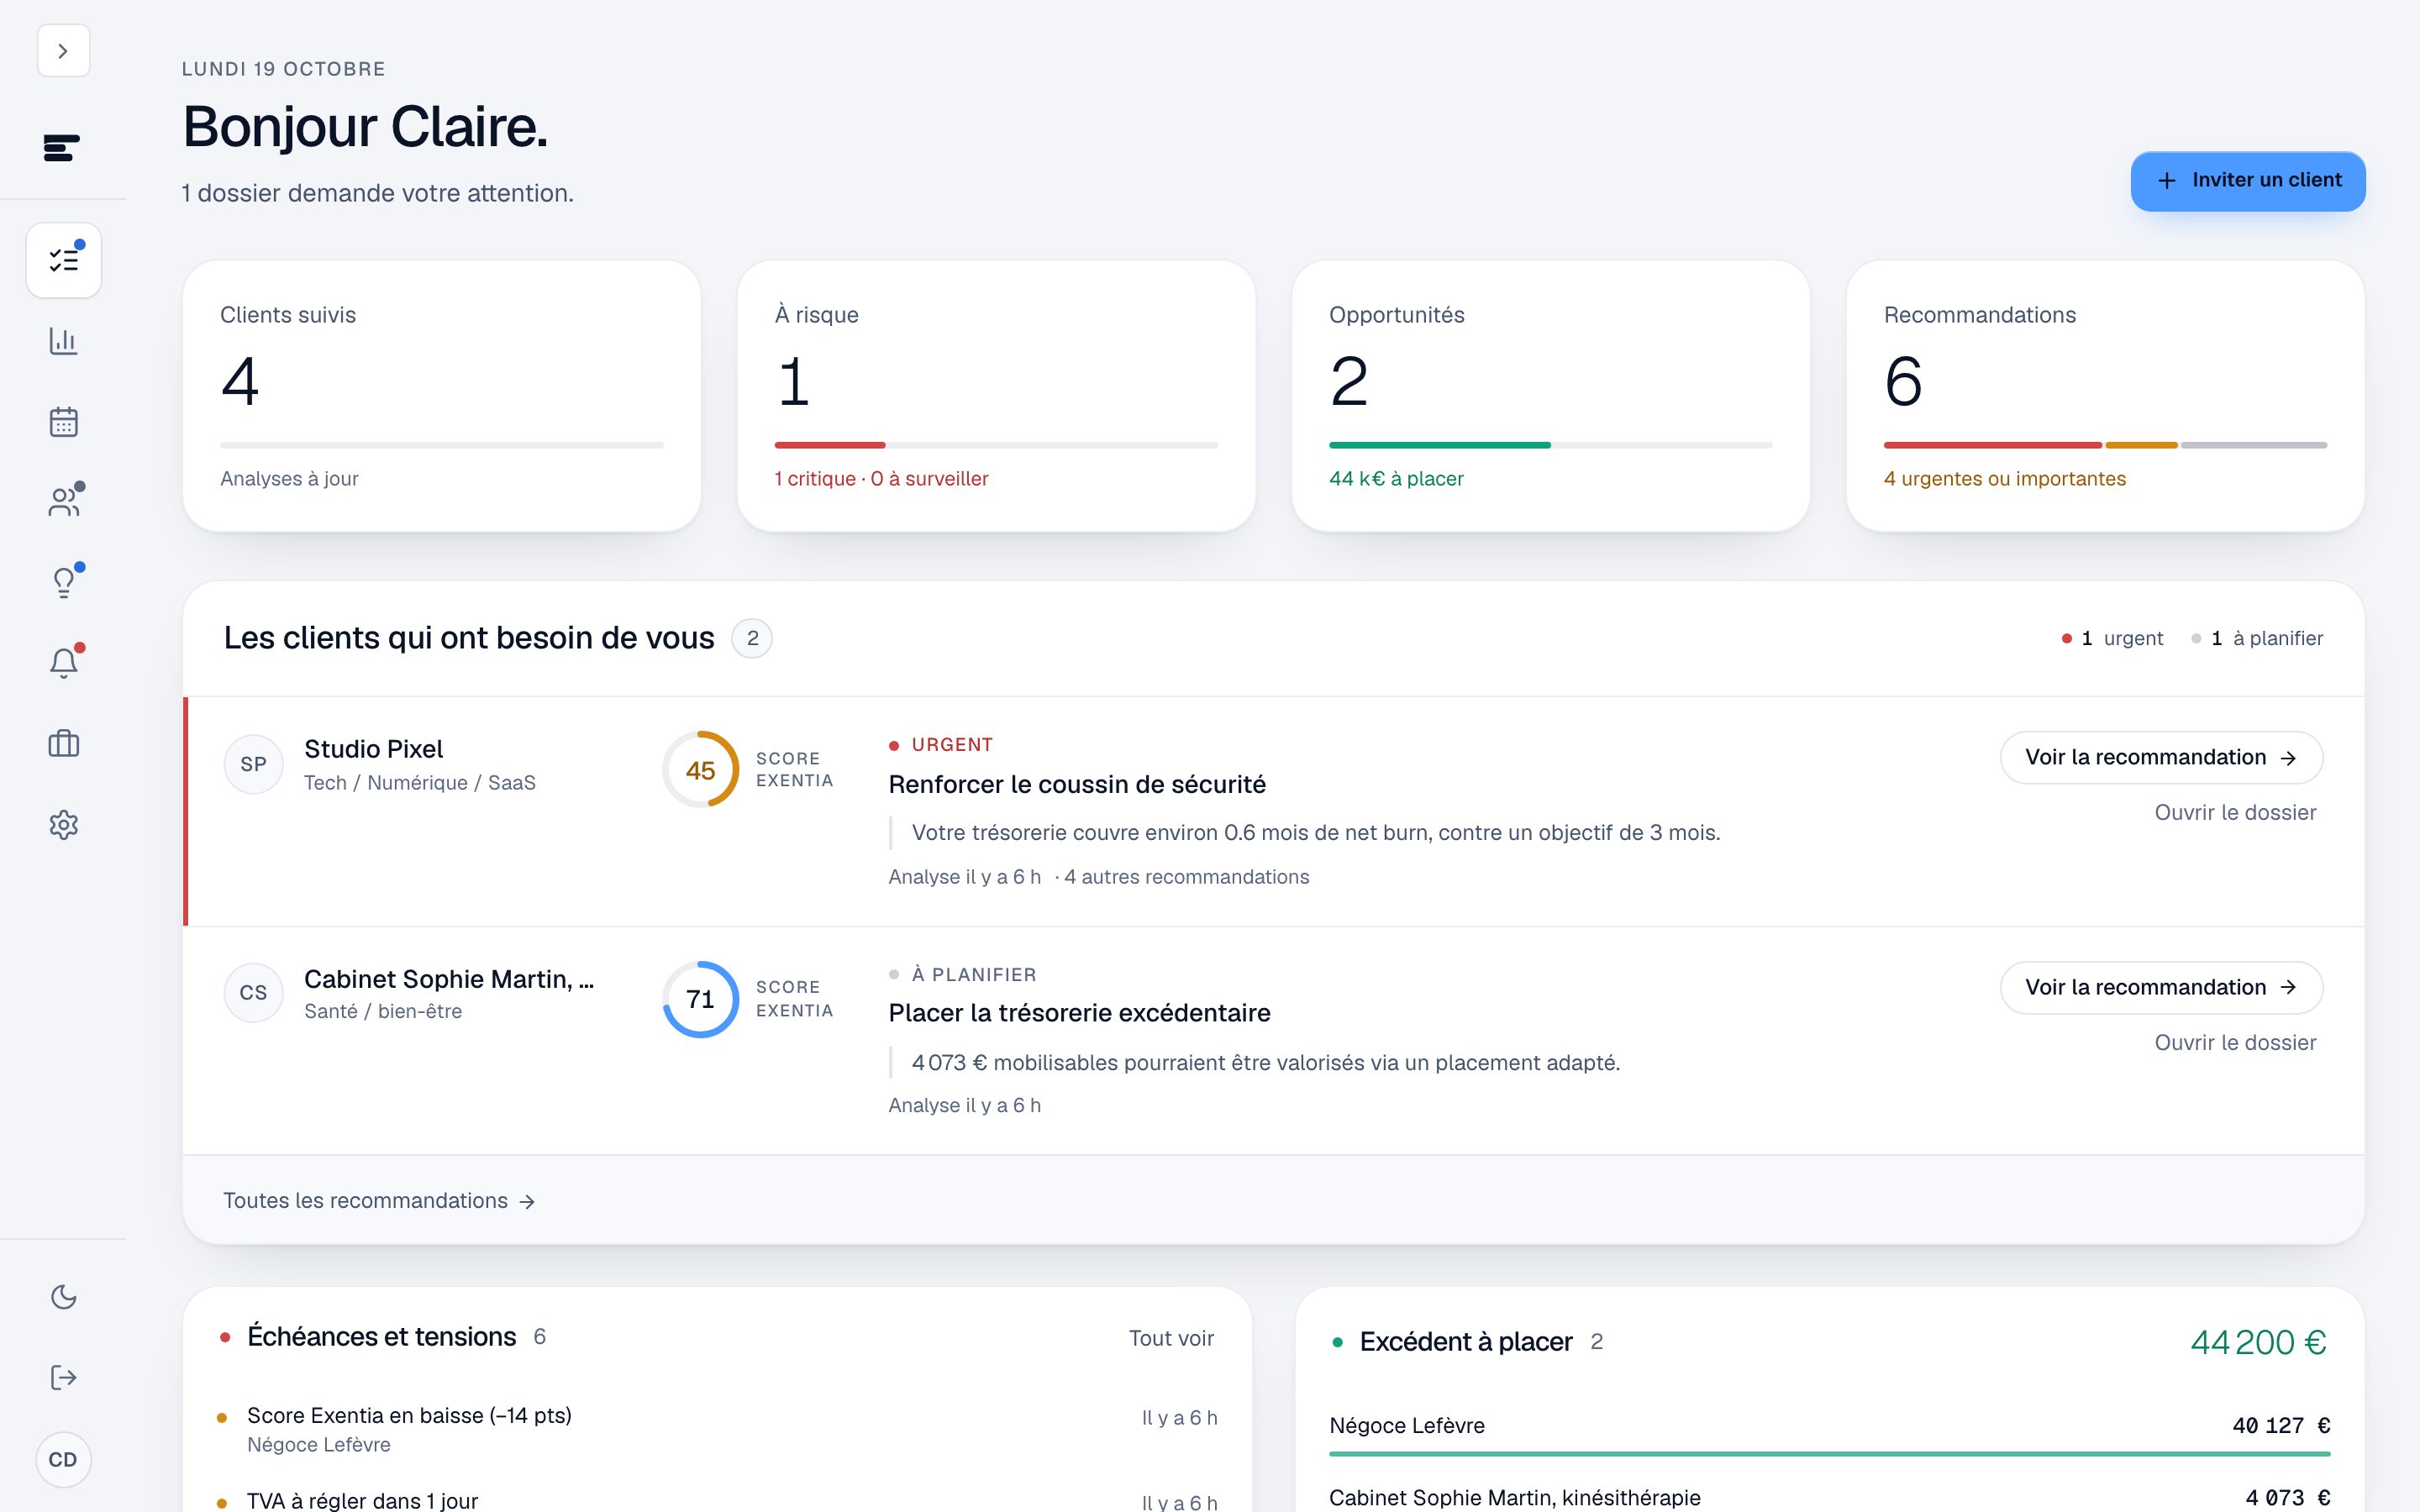Click the logout icon in the sidebar
Viewport: 2420px width, 1512px height.
click(63, 1378)
